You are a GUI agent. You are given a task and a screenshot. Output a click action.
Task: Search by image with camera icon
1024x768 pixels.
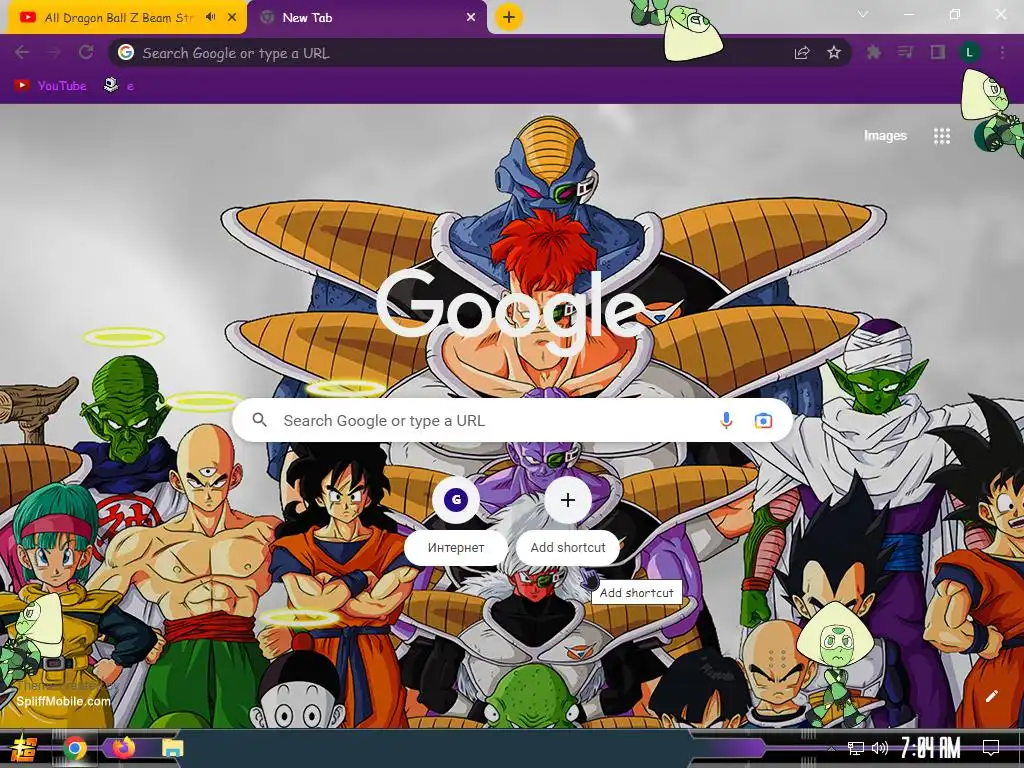763,421
